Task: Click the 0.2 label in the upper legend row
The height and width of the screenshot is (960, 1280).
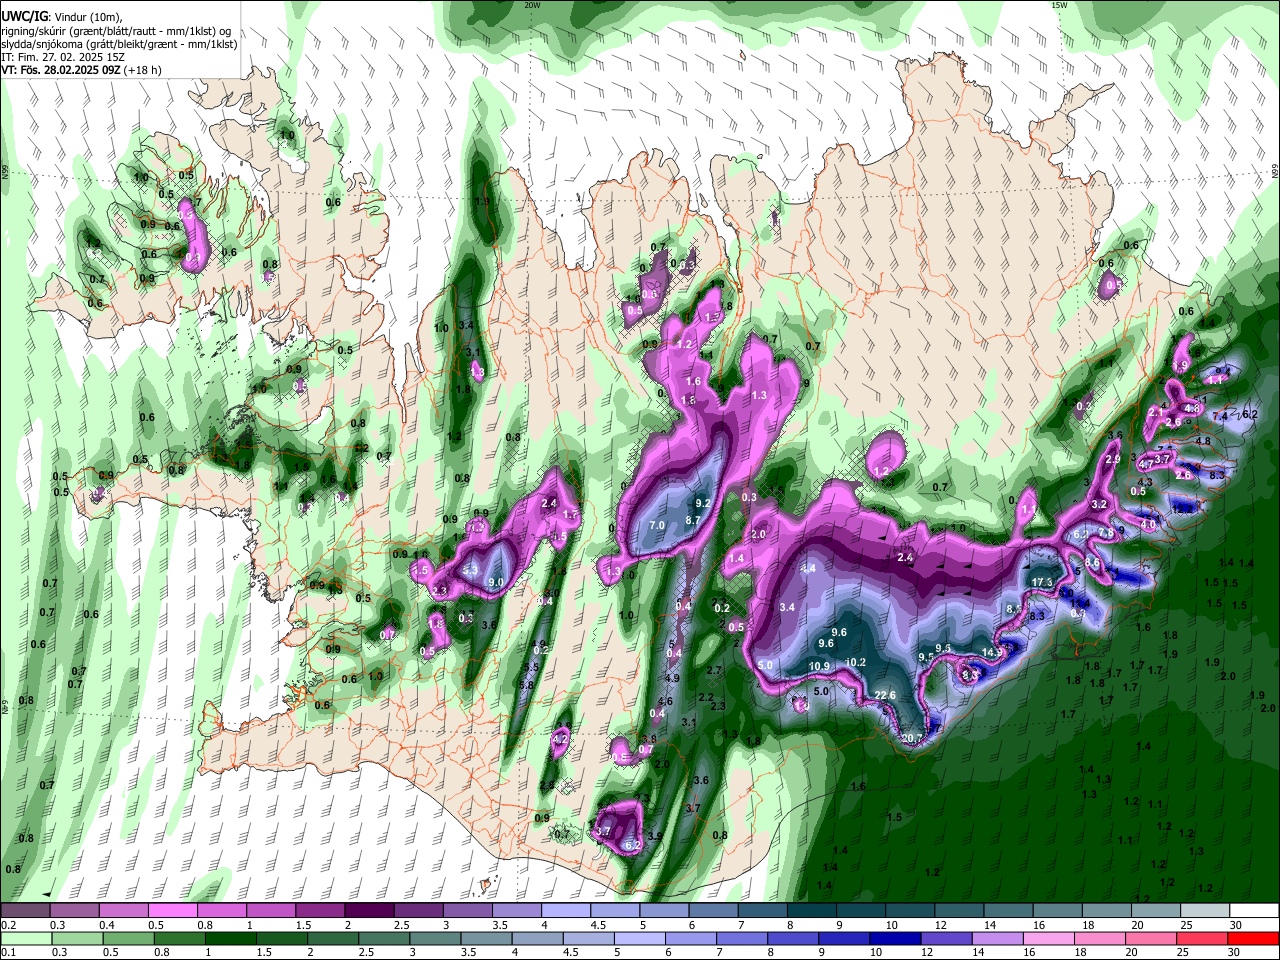Action: click(9, 925)
